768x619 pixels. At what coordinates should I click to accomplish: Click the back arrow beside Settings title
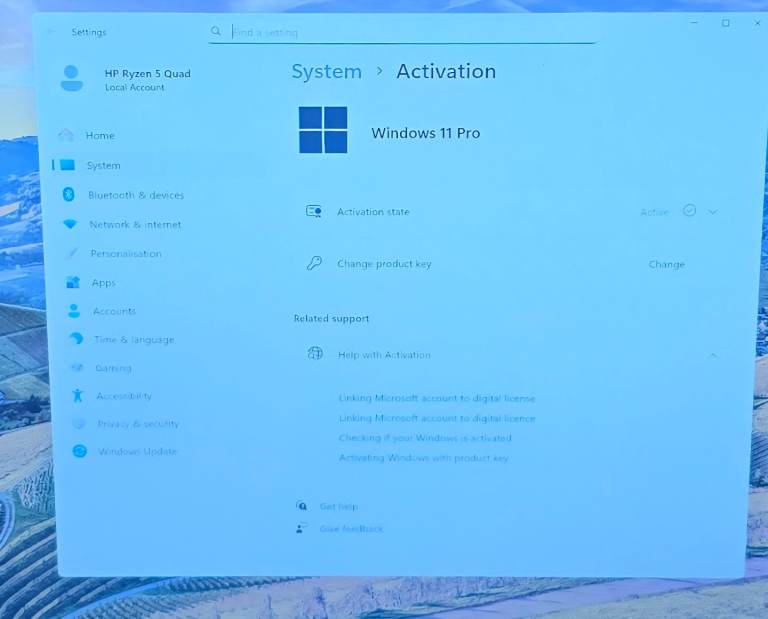tap(51, 32)
